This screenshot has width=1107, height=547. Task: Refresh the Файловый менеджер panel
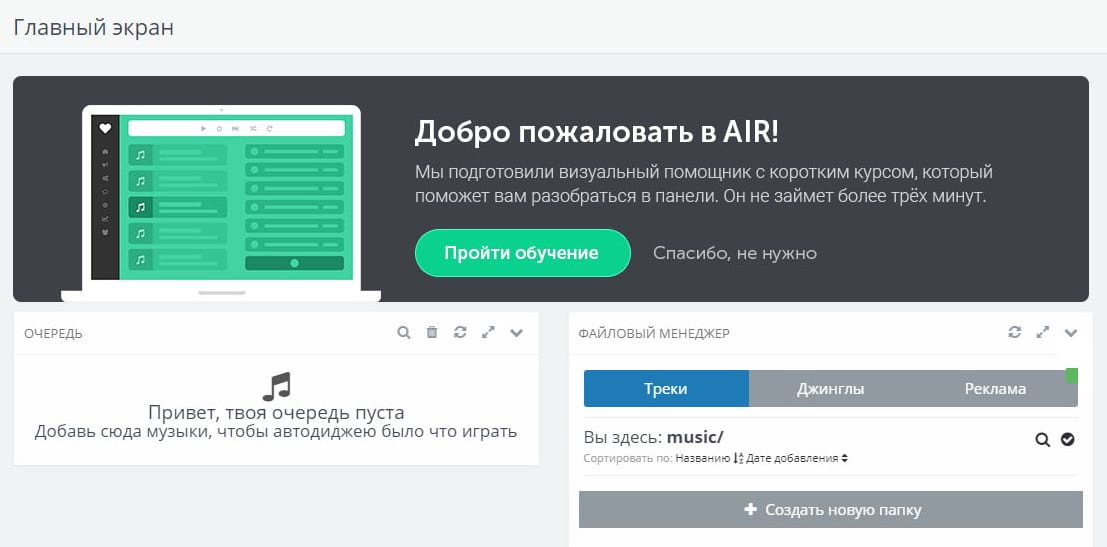point(1015,332)
